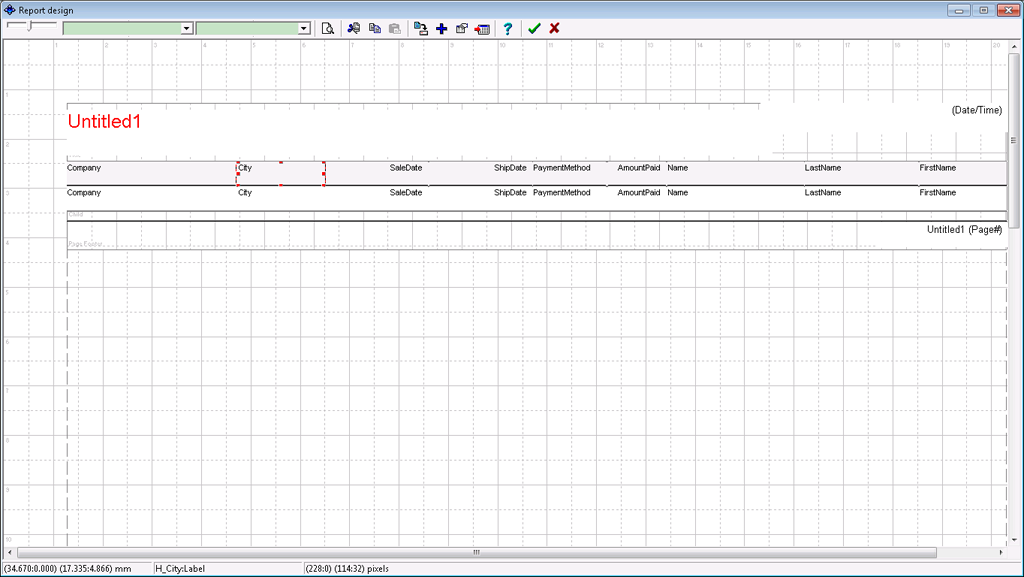This screenshot has width=1024, height=577.
Task: Open help with the question mark icon
Action: (508, 28)
